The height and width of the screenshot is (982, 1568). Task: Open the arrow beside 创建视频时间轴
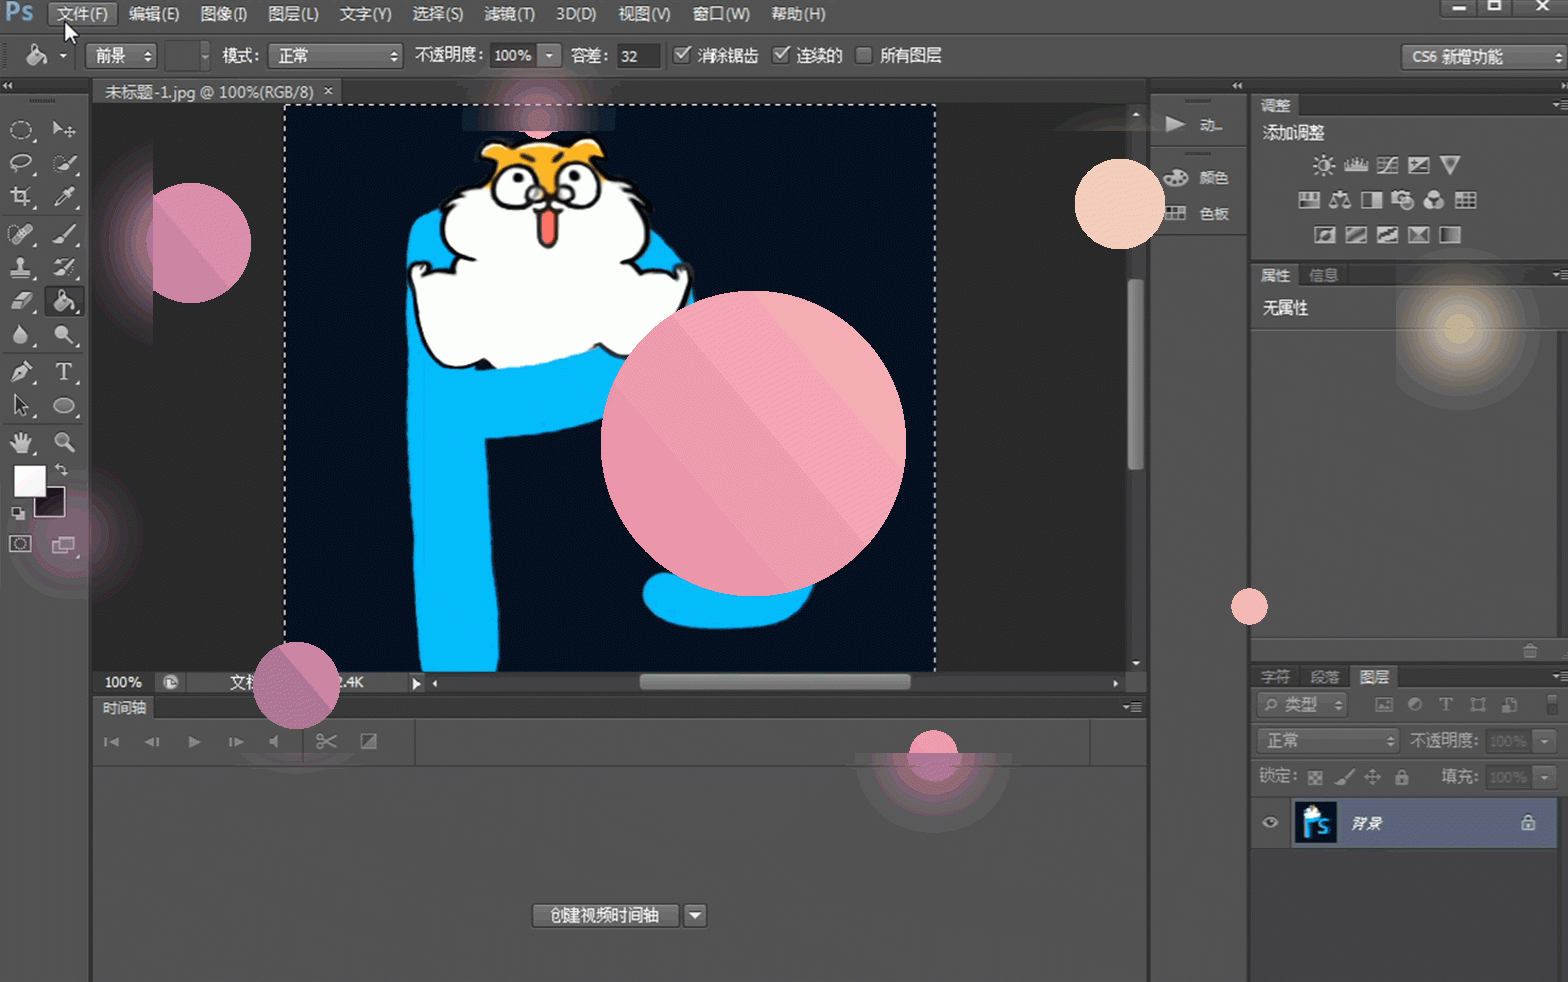coord(695,915)
